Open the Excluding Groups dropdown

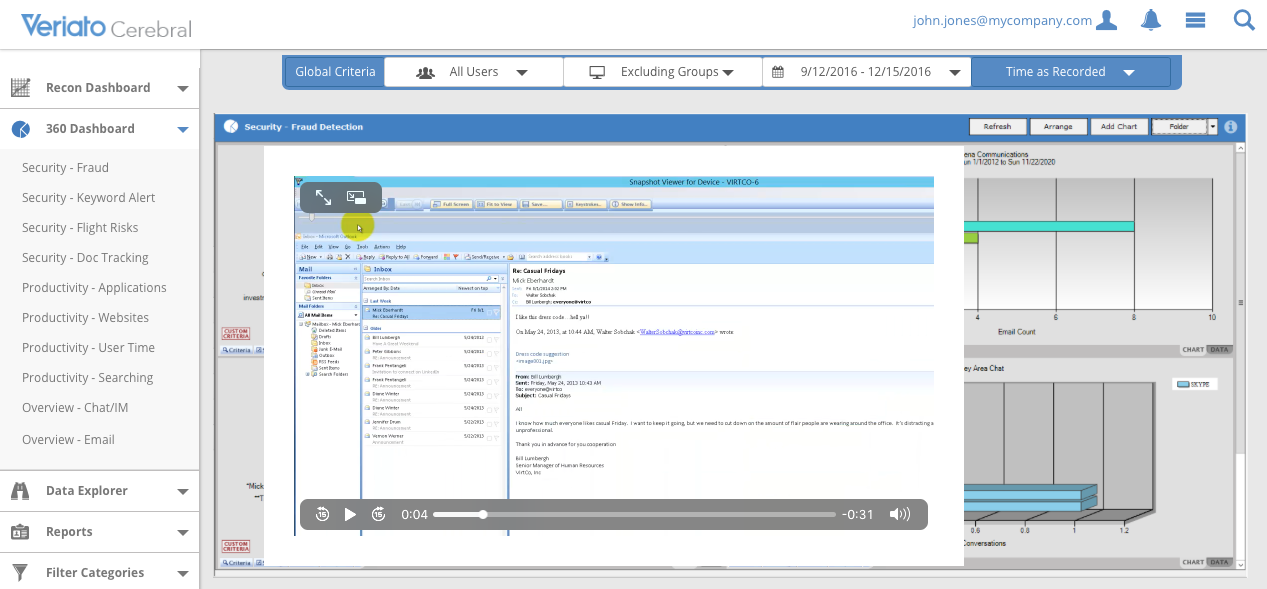click(x=663, y=72)
